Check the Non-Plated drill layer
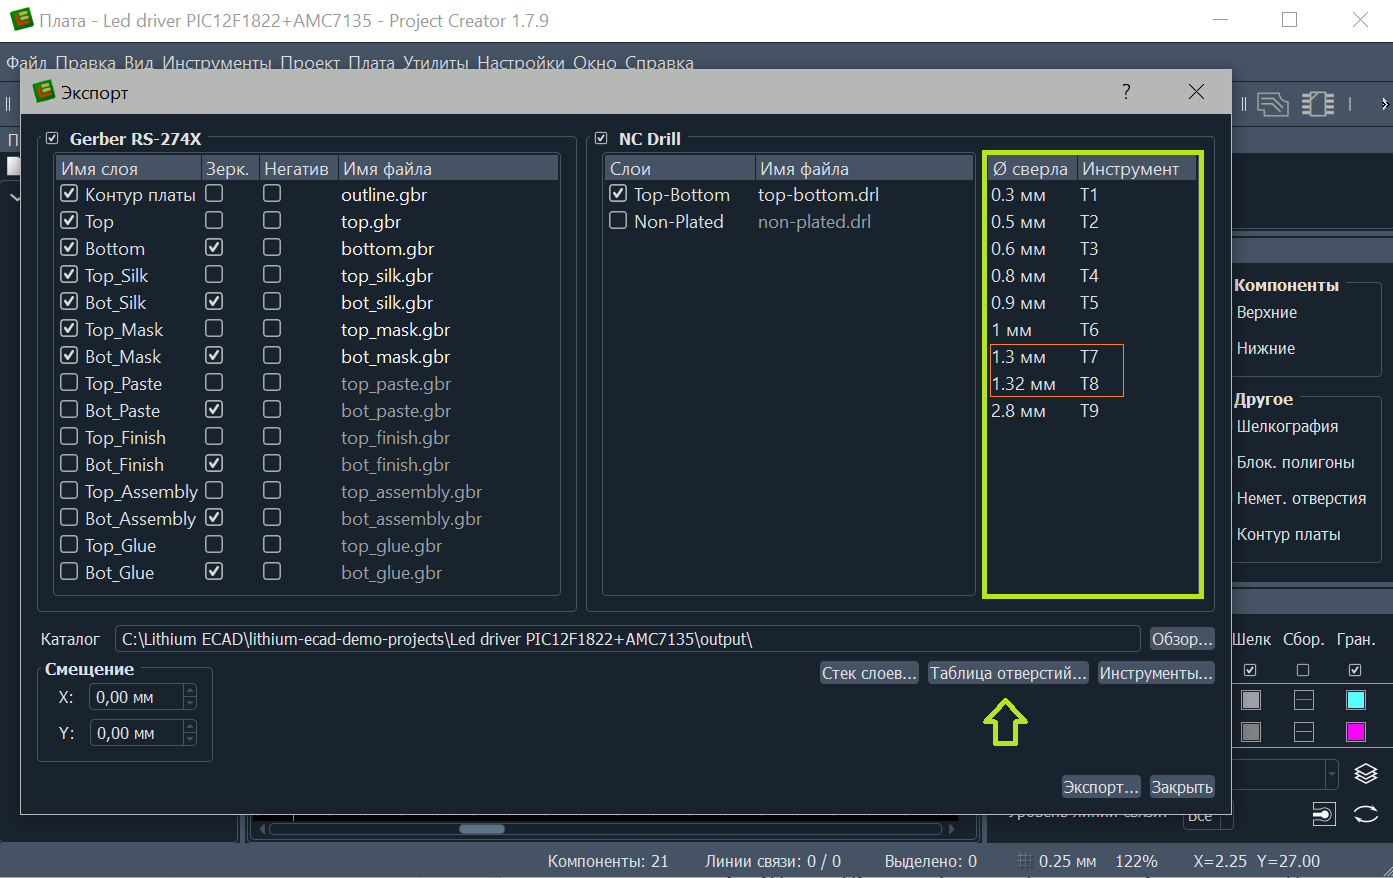This screenshot has width=1393, height=878. coord(618,221)
